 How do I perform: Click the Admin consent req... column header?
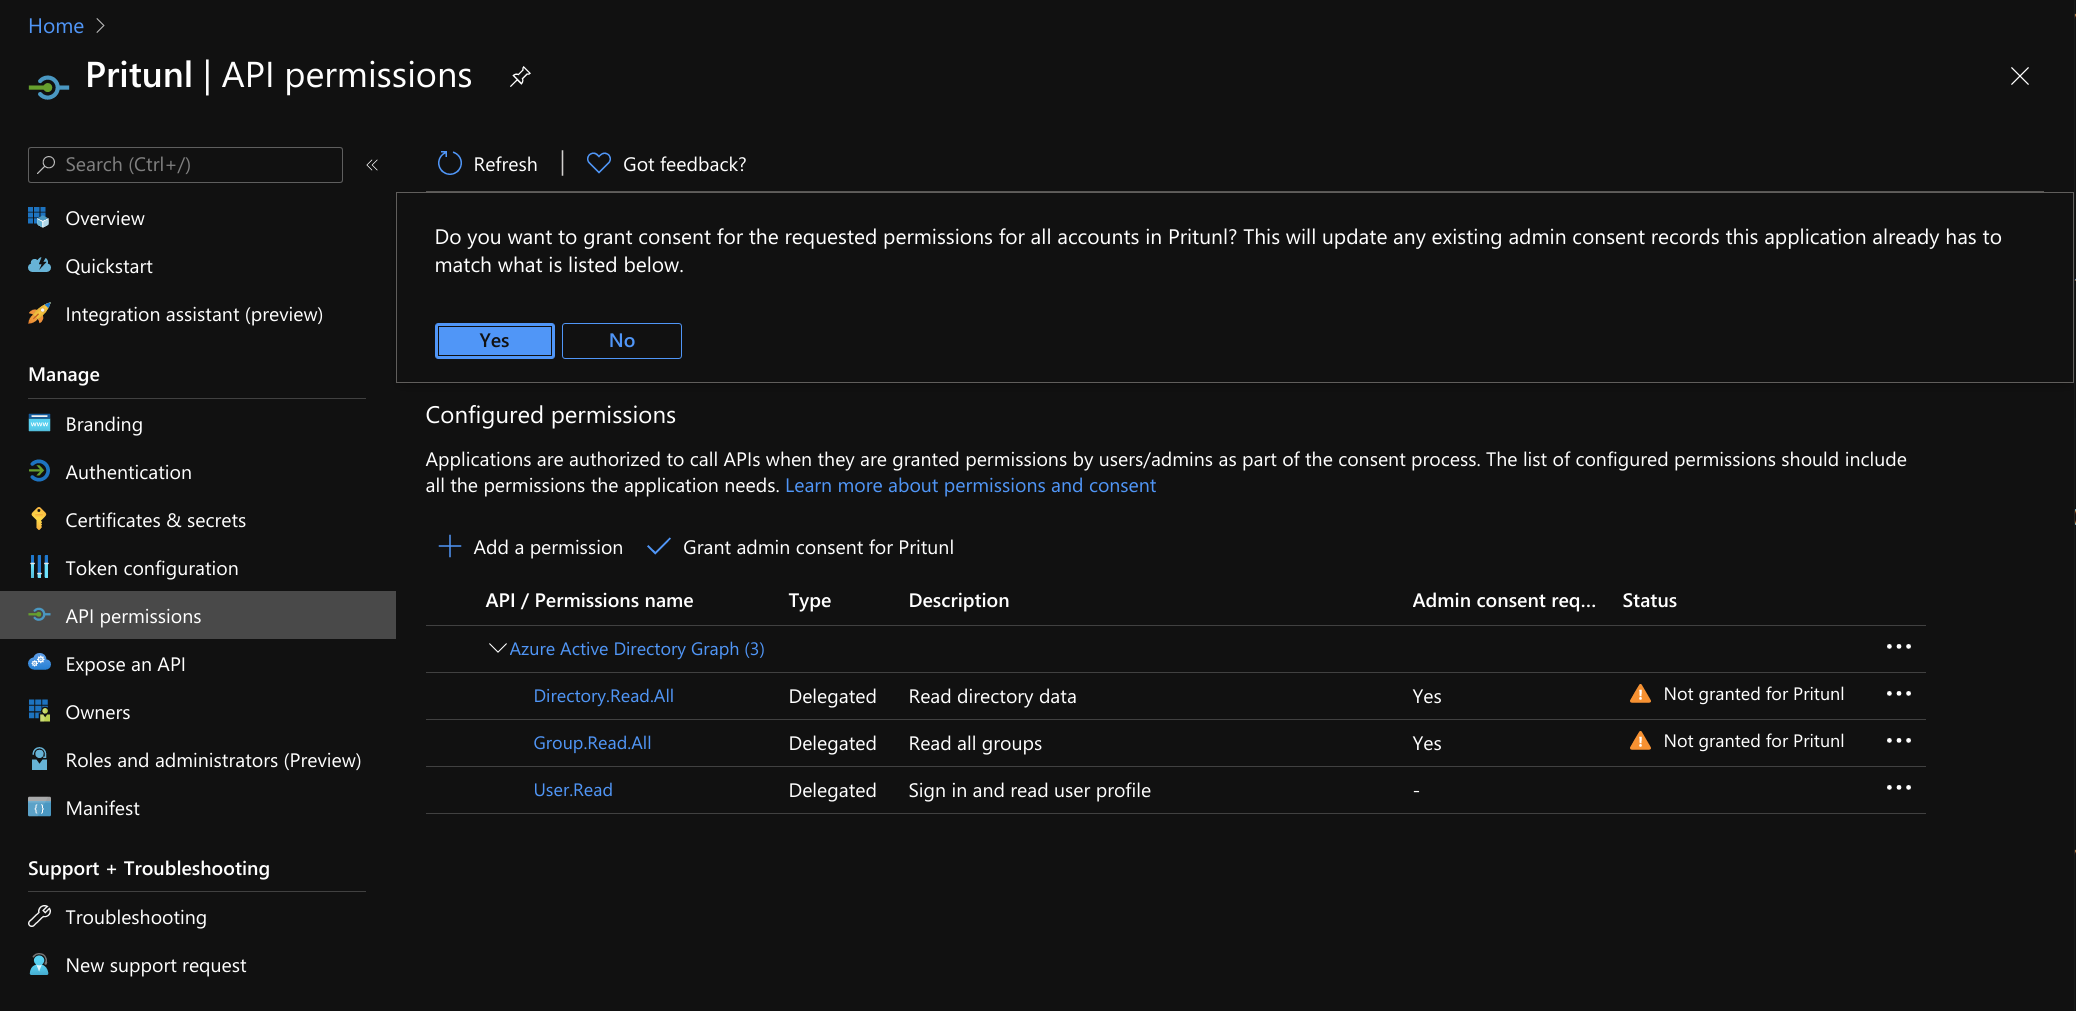coord(1504,600)
